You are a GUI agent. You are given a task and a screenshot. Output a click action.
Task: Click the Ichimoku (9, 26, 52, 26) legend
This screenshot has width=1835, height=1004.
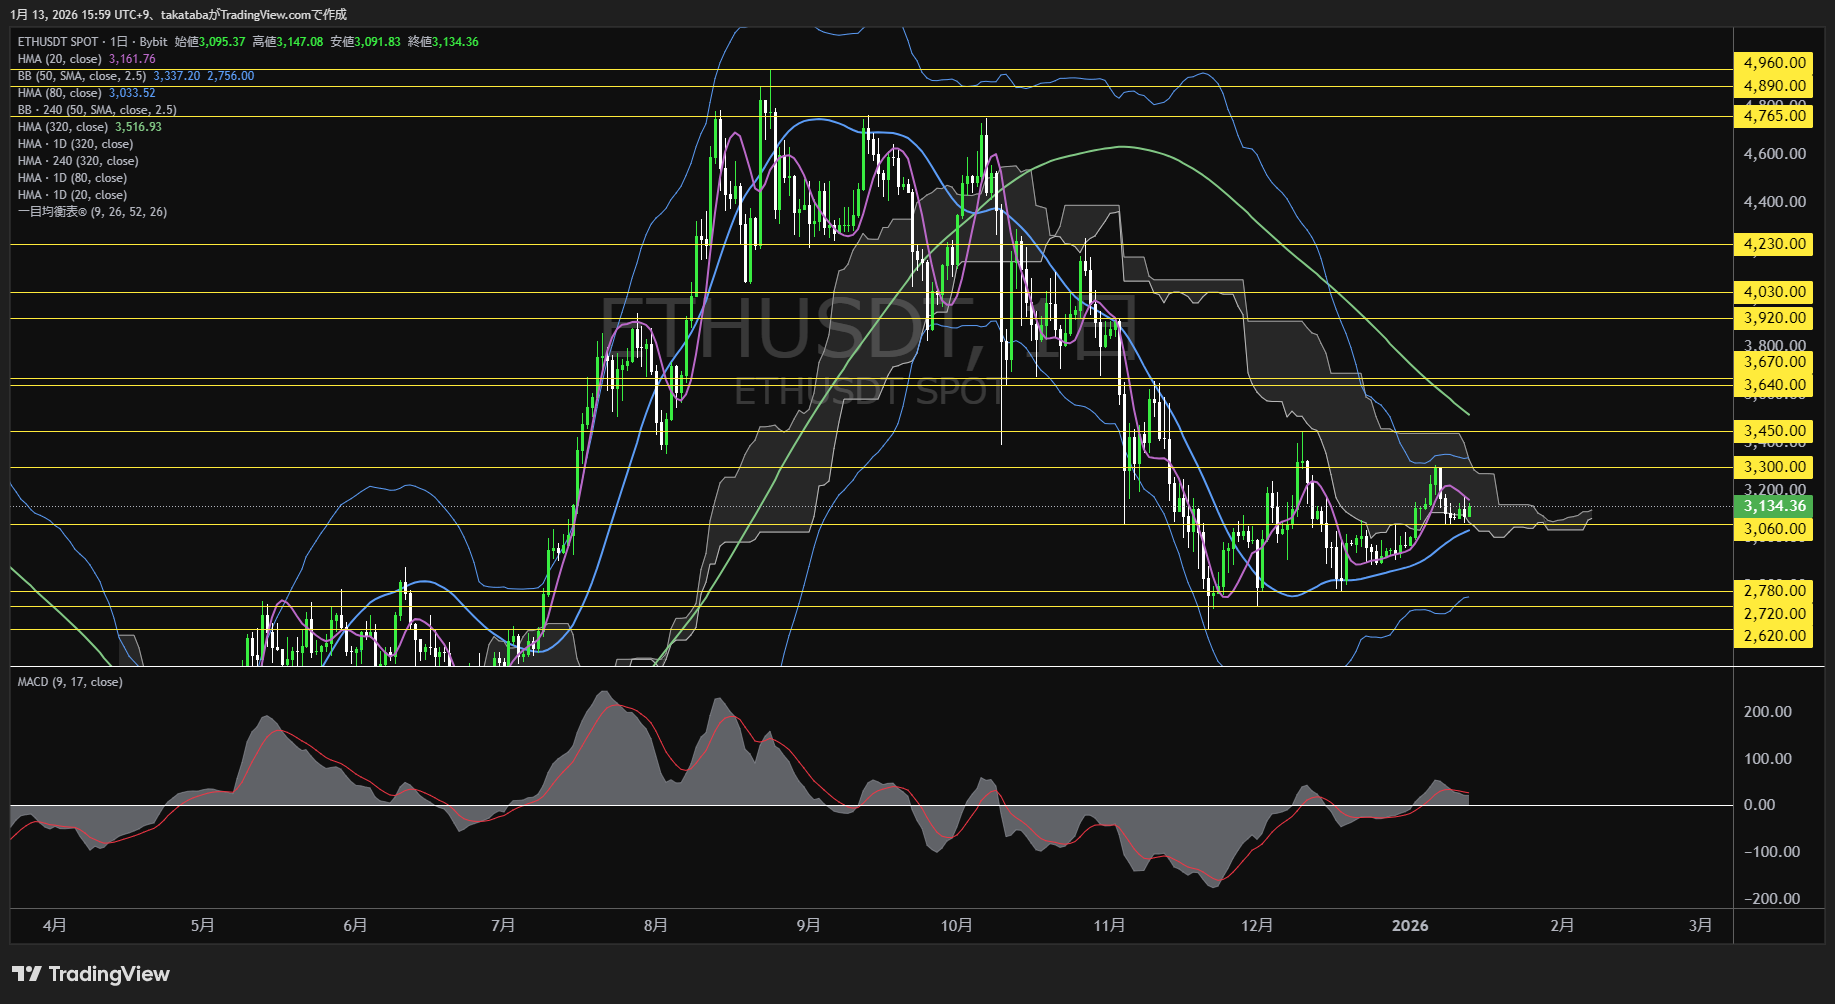pos(92,212)
